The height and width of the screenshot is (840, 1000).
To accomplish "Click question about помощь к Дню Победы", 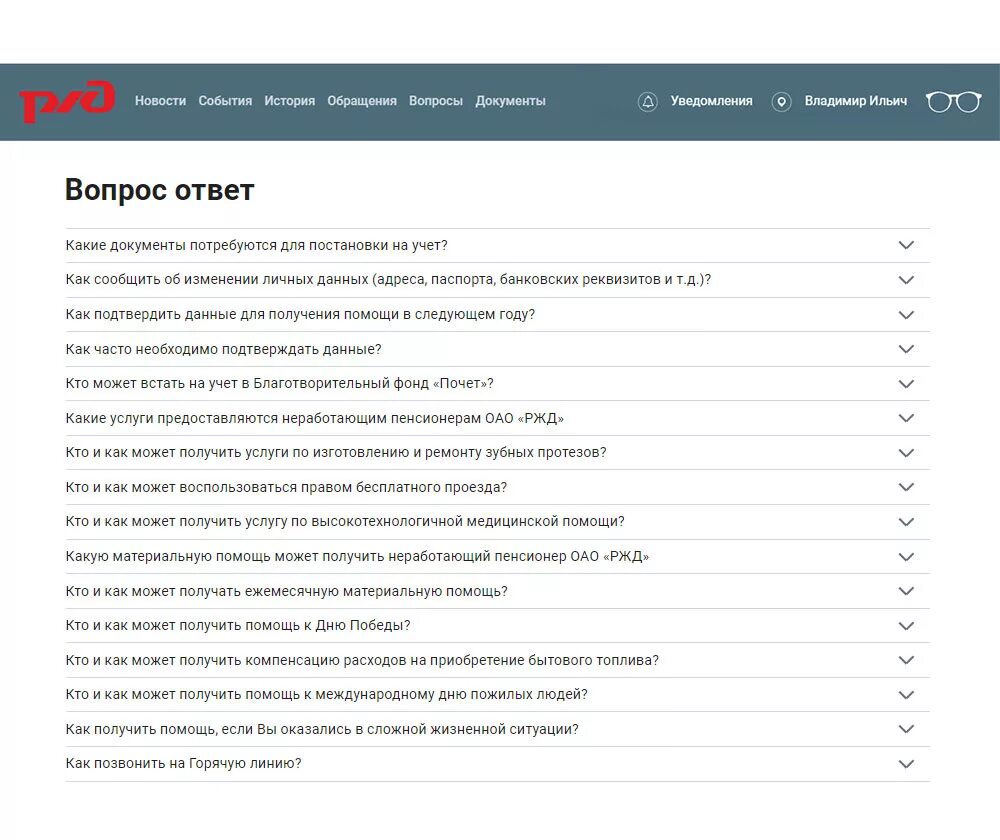I will pos(237,626).
